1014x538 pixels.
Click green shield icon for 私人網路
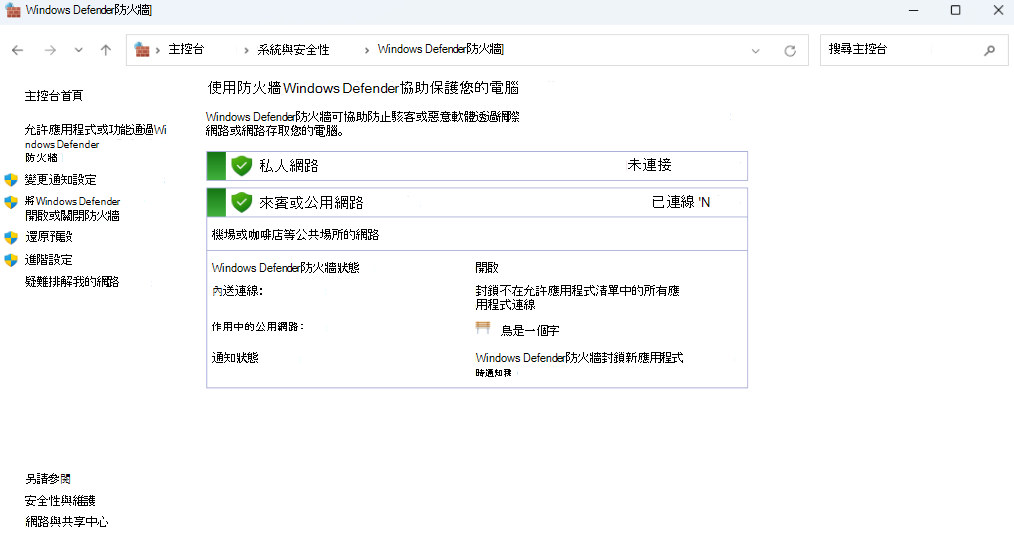[x=241, y=166]
